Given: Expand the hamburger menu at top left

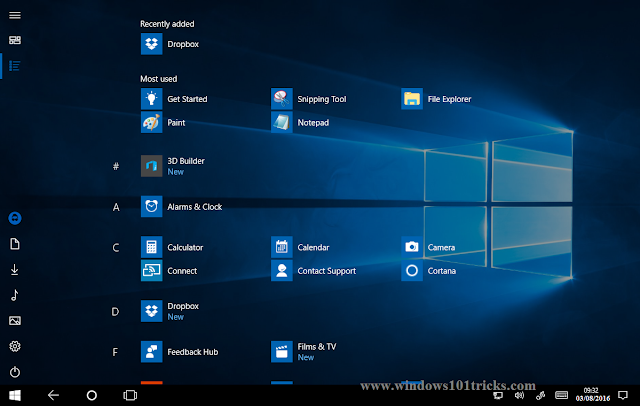Looking at the screenshot, I should 15,15.
